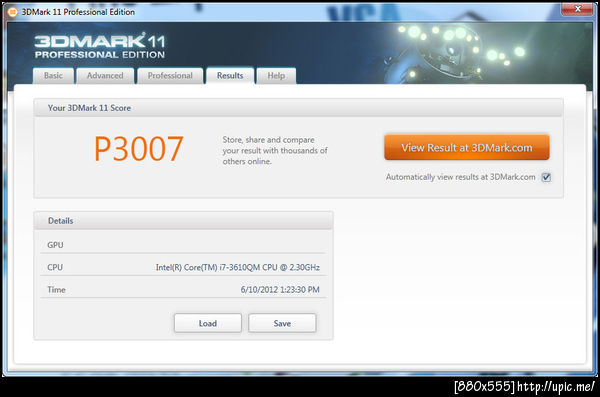Select the Professional tab
Viewport: 600px width, 397px height.
170,76
